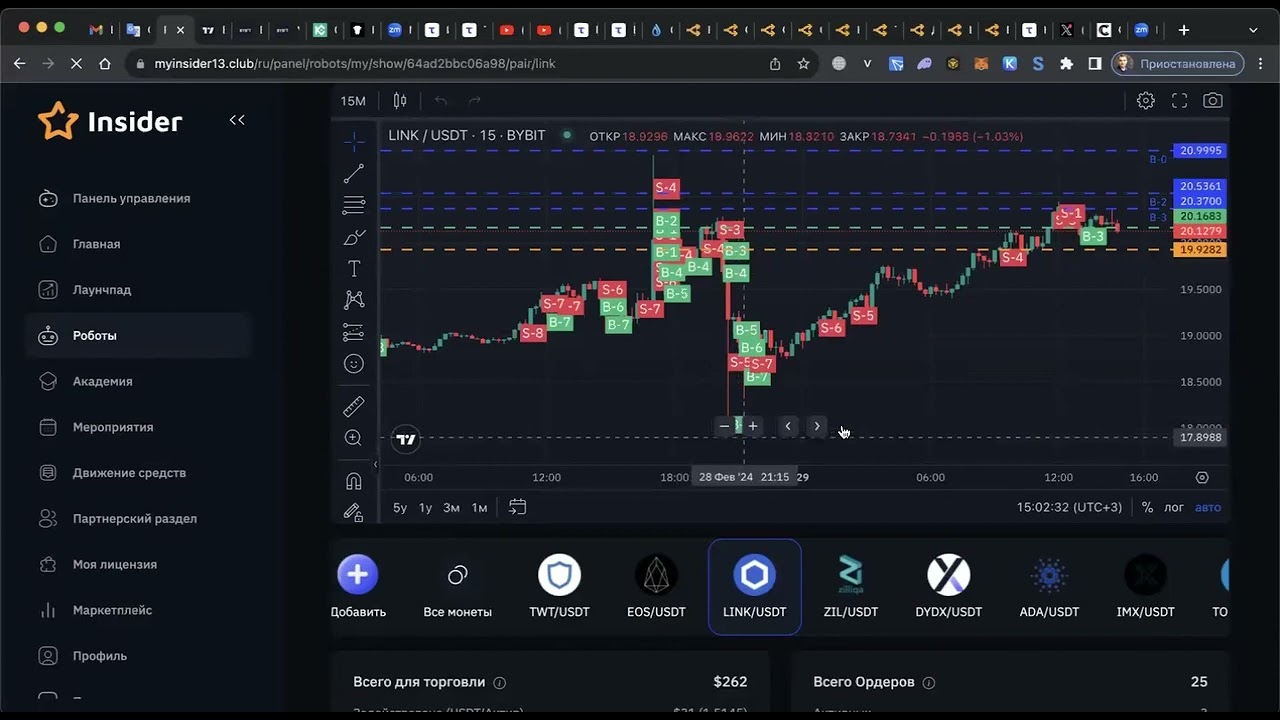Select the crosshair cursor tool
Image resolution: width=1280 pixels, height=720 pixels.
[354, 142]
